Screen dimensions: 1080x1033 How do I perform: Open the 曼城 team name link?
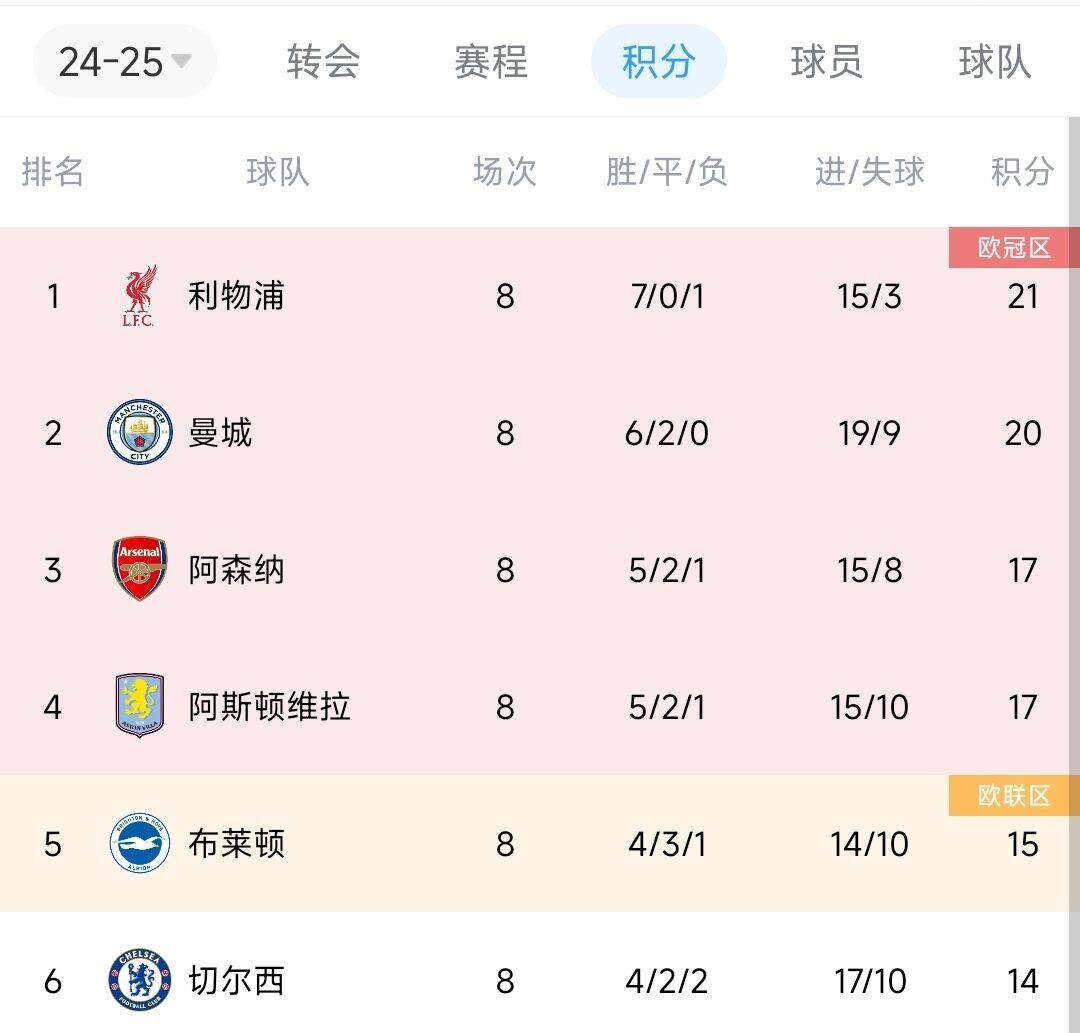tap(220, 433)
